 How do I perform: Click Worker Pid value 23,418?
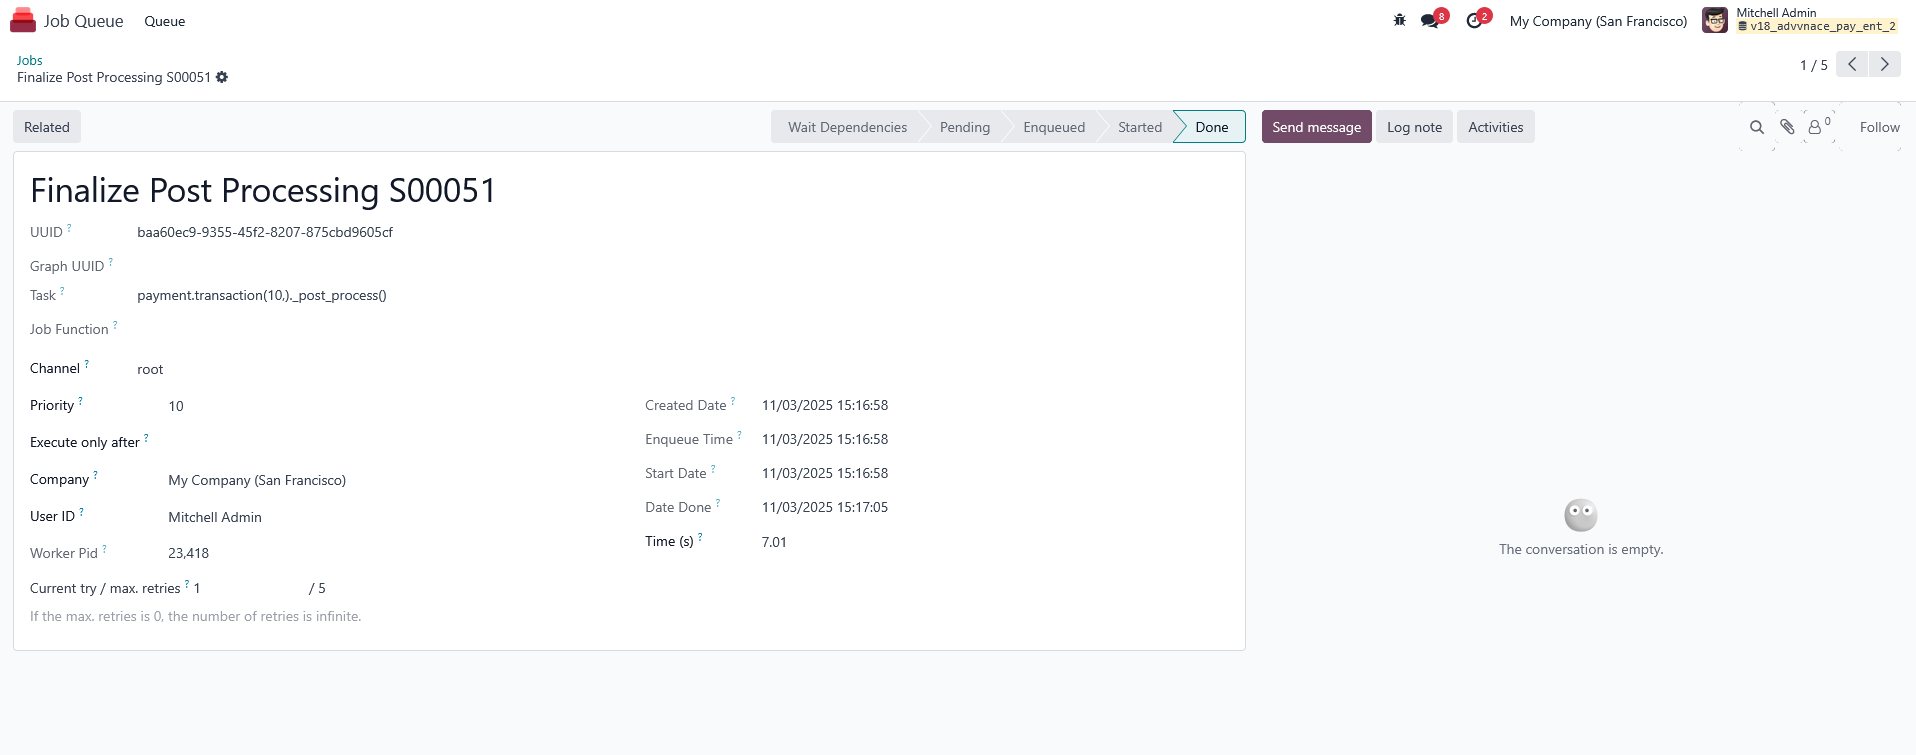coord(188,553)
